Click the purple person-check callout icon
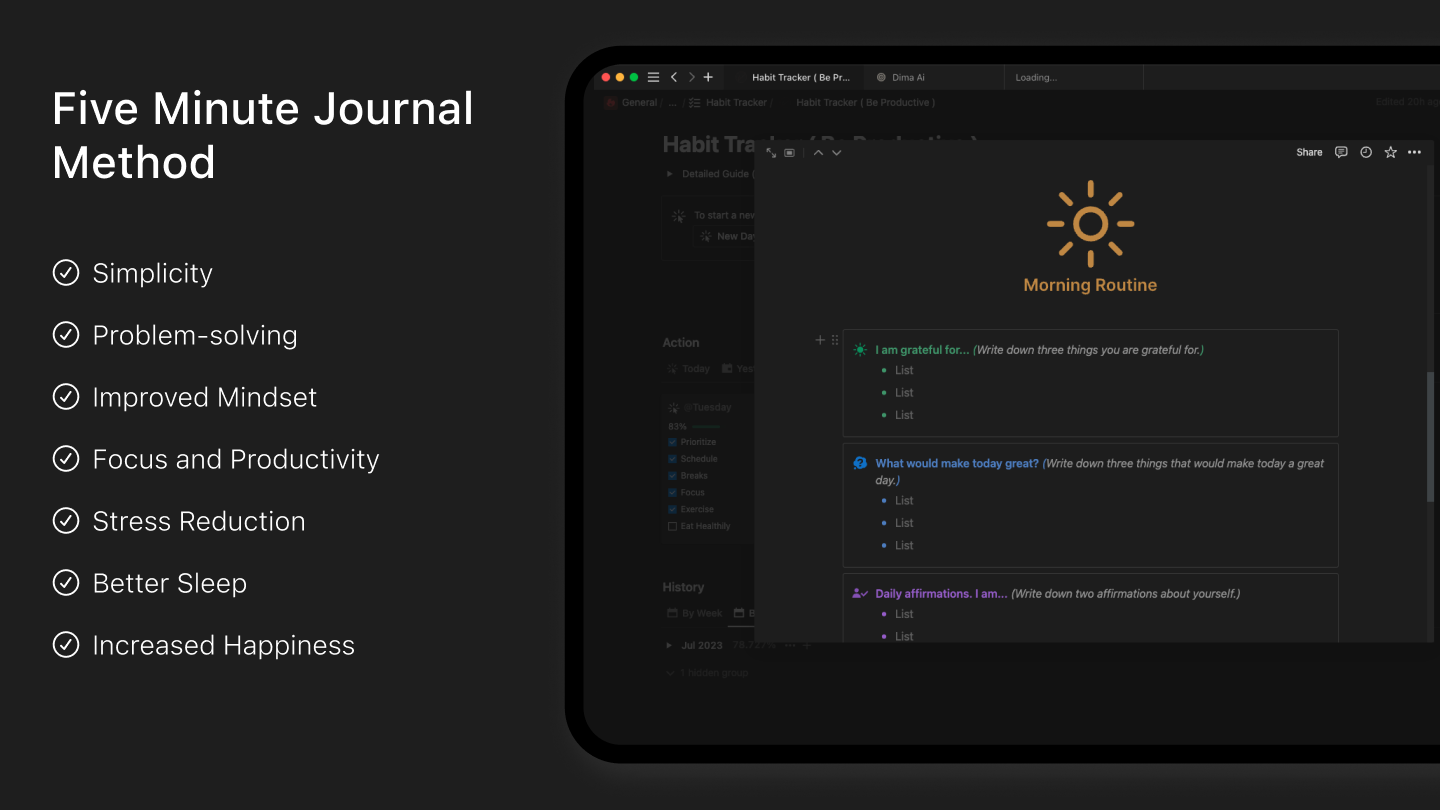Screen dimensions: 1440x810 (860, 593)
